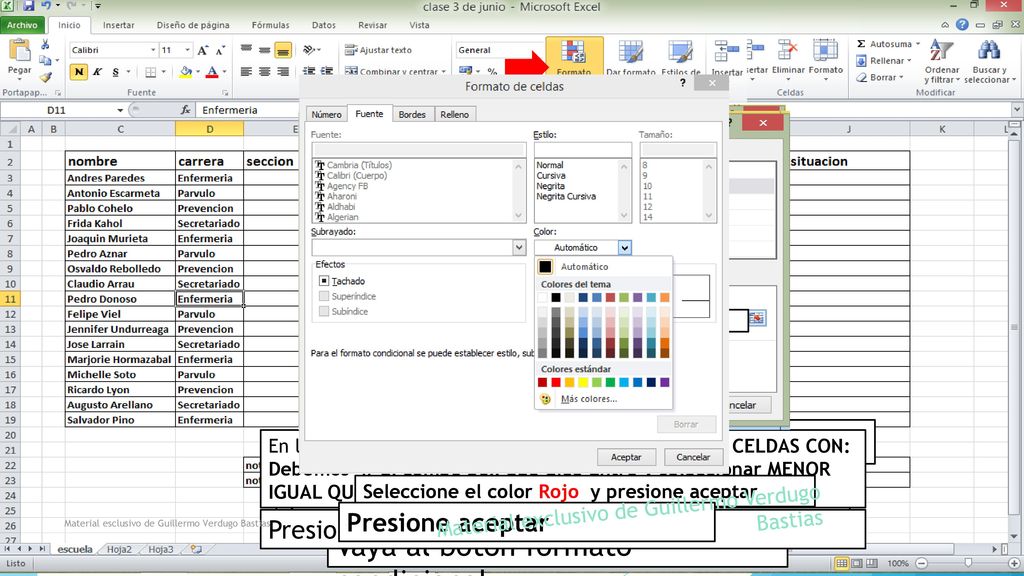
Task: Open the Rellenar fill menu
Action: (x=883, y=61)
